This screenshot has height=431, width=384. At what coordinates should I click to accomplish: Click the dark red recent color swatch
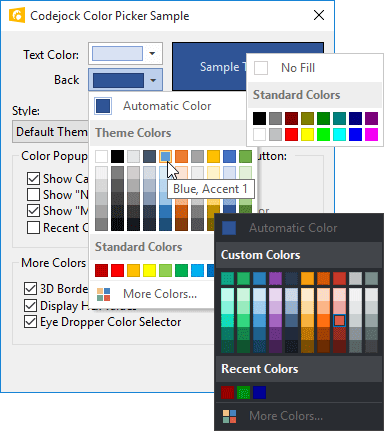228,393
